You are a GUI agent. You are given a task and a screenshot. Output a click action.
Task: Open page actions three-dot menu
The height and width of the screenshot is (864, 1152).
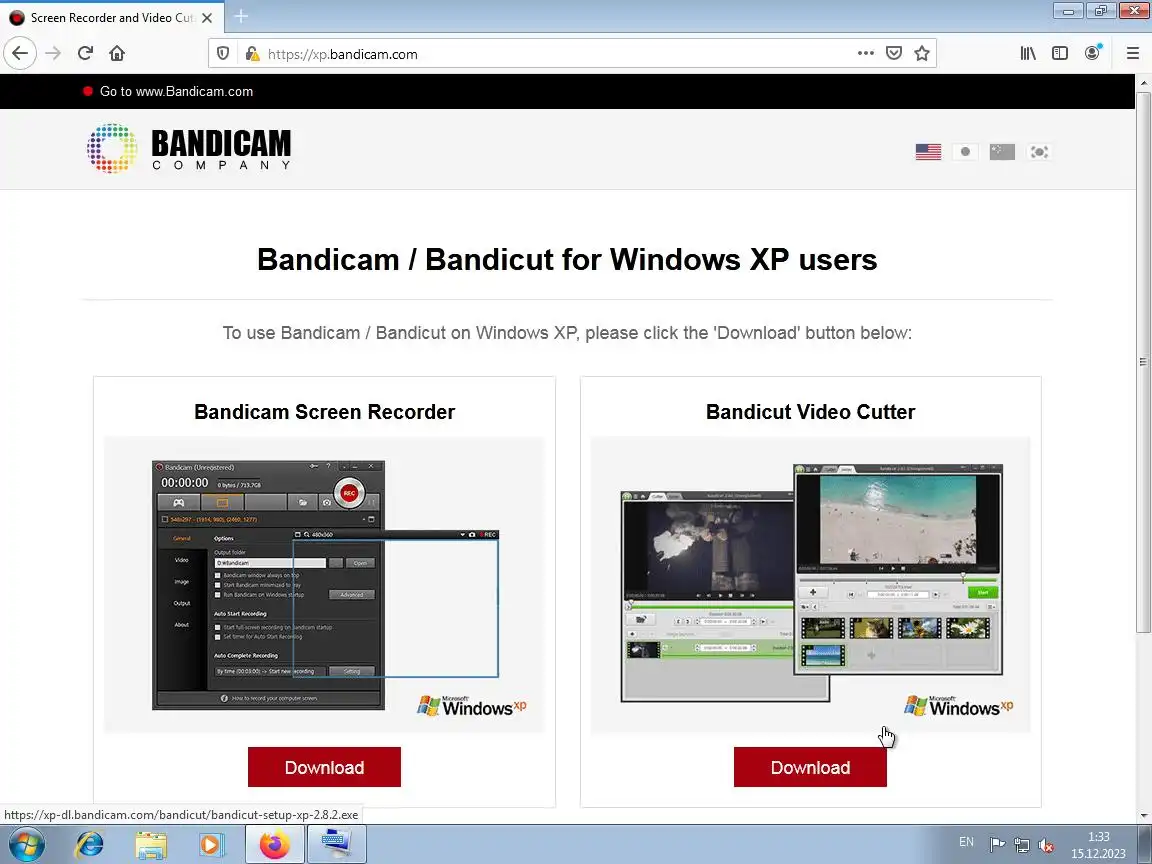click(865, 53)
